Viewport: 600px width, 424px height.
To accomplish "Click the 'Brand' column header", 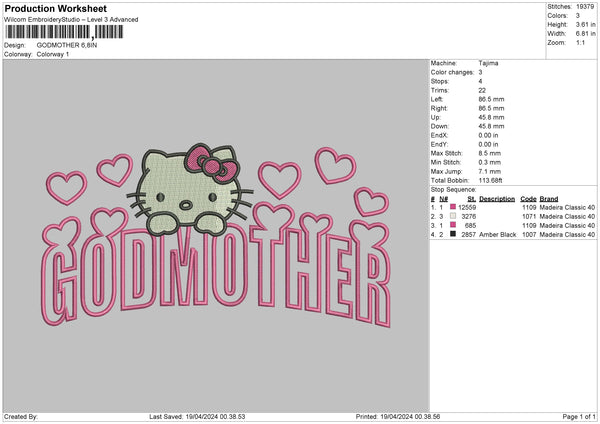I will (549, 199).
